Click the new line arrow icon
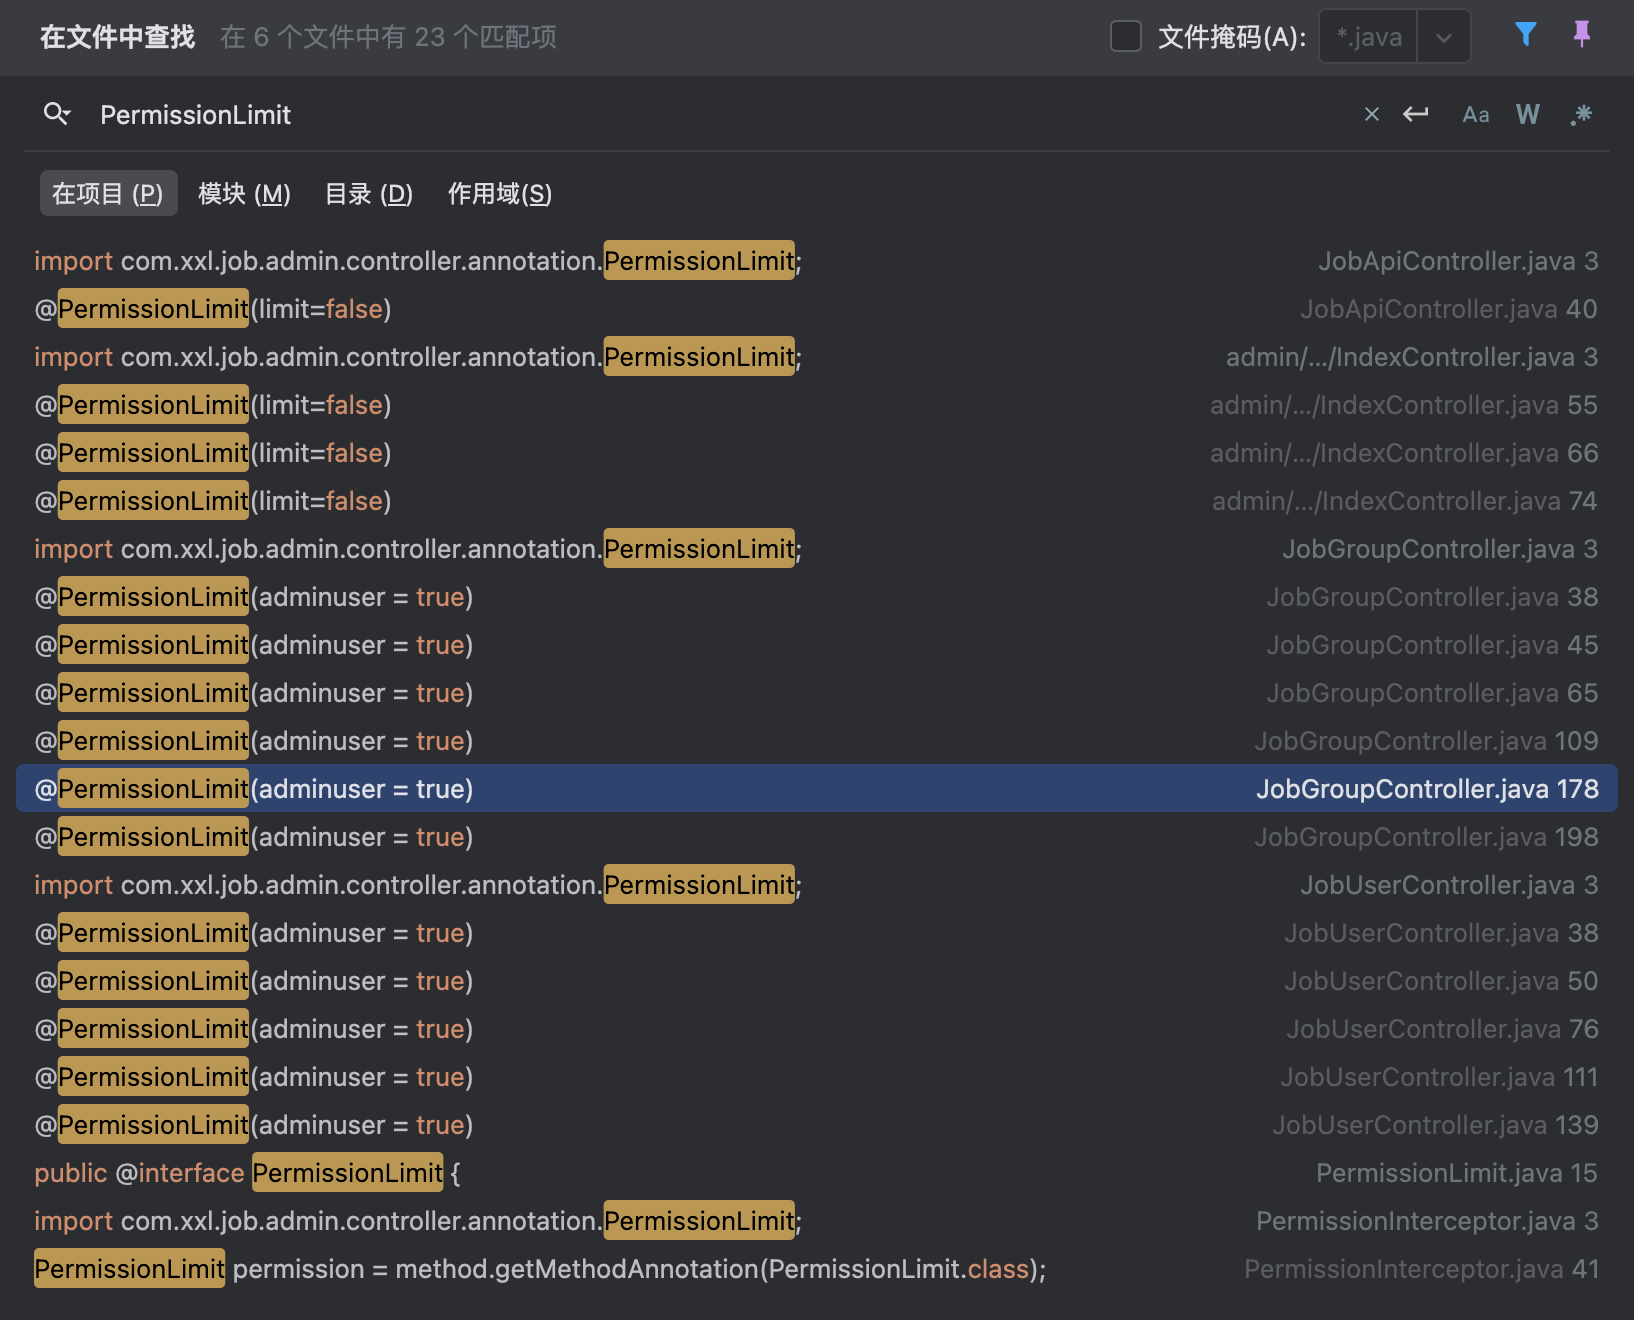 coord(1415,115)
